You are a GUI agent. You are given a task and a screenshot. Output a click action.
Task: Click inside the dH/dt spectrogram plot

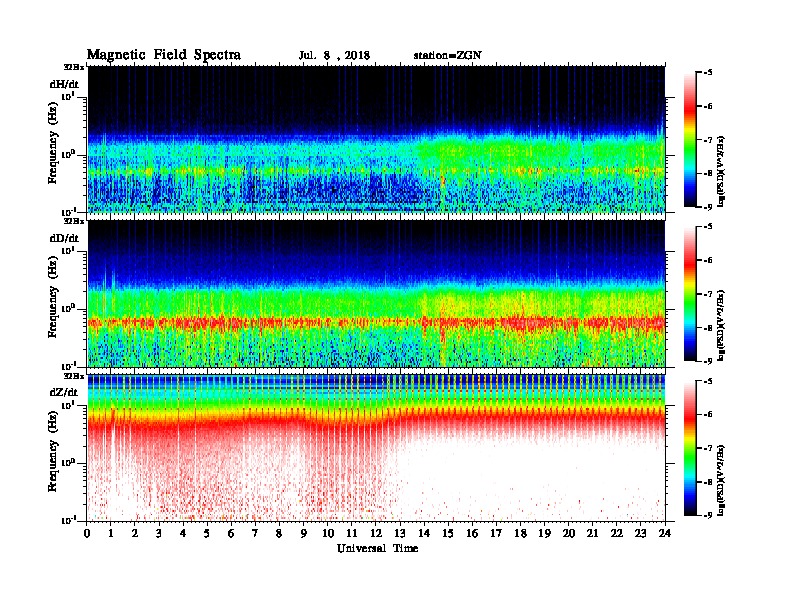point(376,139)
